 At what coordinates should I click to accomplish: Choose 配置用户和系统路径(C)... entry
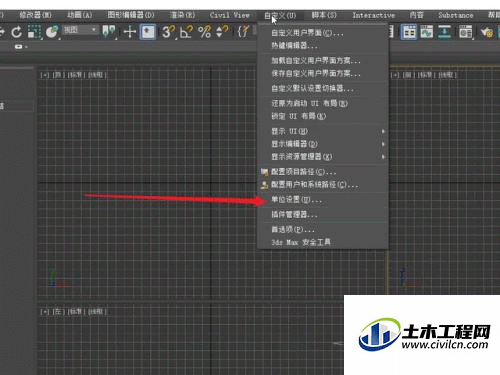[323, 184]
